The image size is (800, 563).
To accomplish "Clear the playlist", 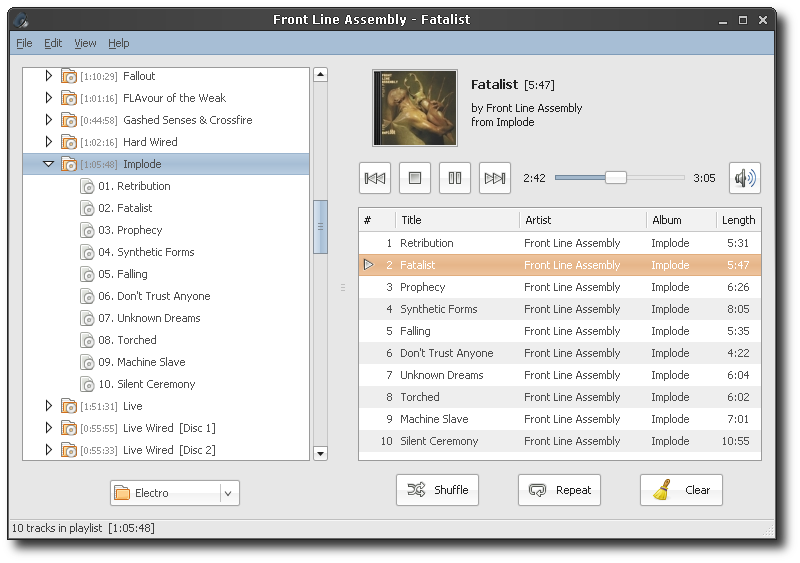I will click(x=681, y=490).
